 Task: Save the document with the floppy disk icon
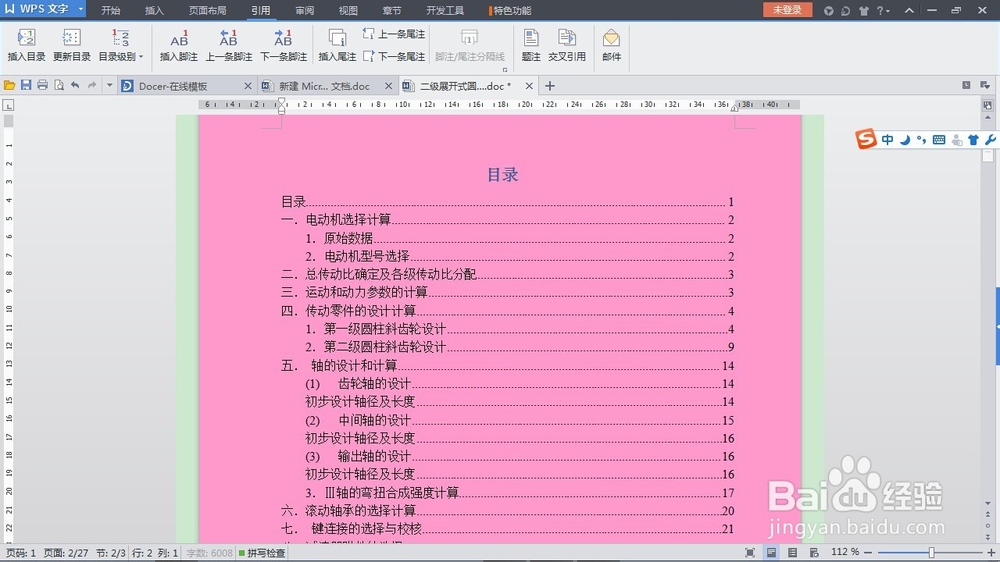[x=26, y=85]
